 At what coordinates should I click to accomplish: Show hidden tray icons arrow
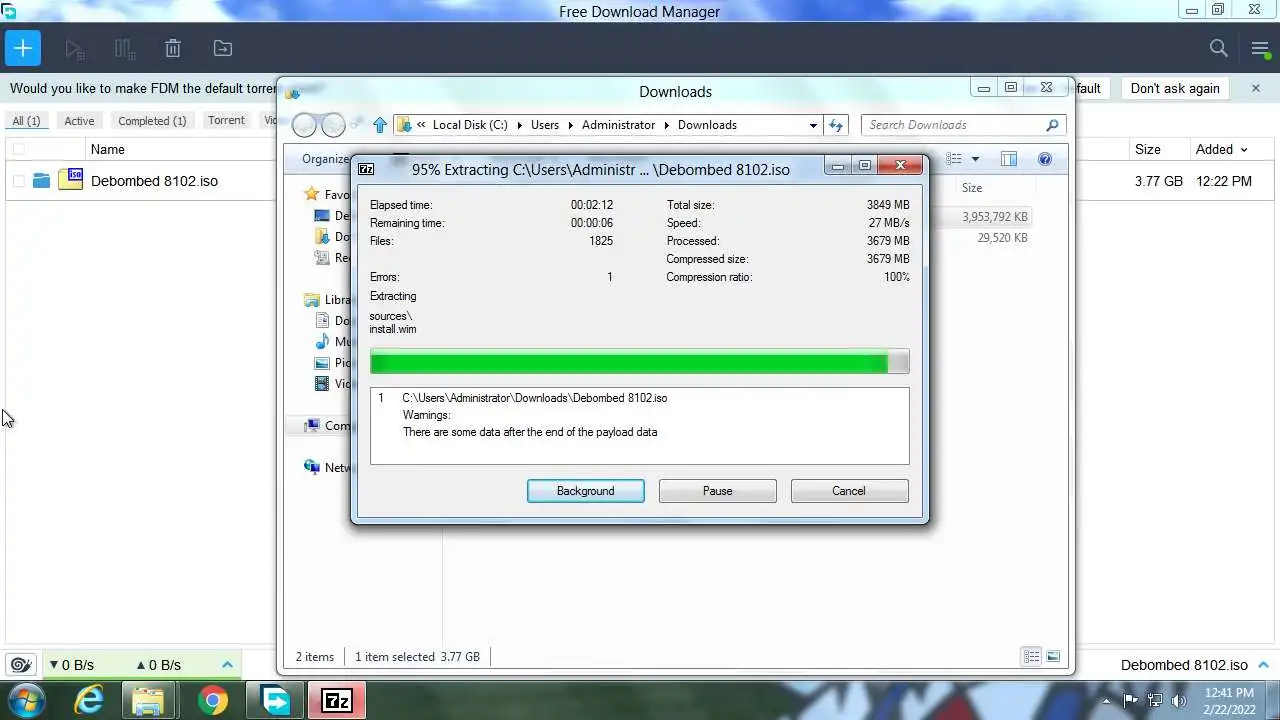pyautogui.click(x=1106, y=701)
